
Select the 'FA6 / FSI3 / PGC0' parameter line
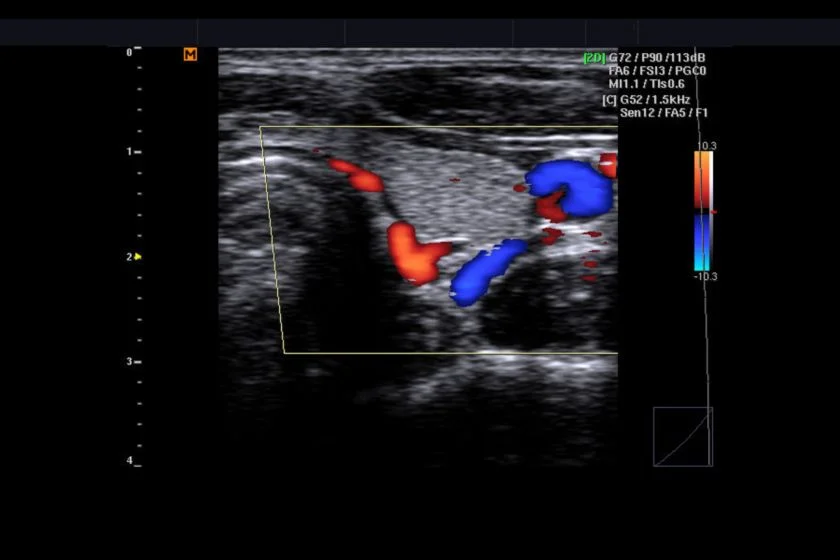pos(657,71)
